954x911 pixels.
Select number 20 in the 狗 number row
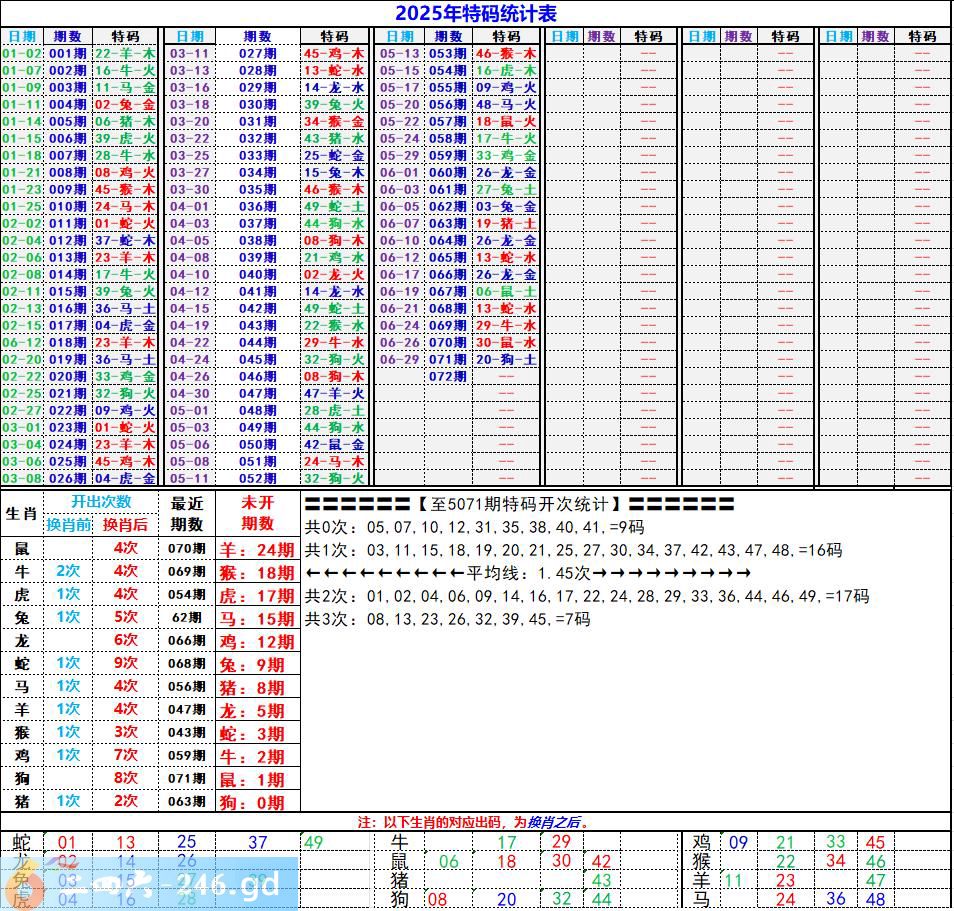click(x=506, y=899)
